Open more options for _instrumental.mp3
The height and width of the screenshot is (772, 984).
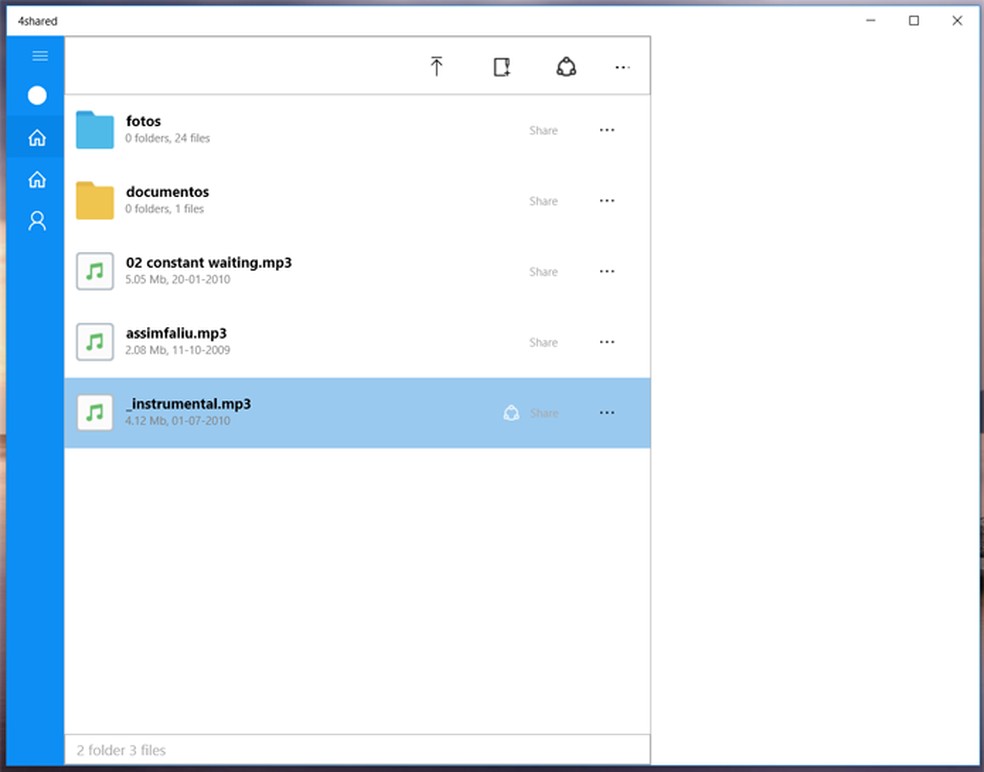click(607, 413)
